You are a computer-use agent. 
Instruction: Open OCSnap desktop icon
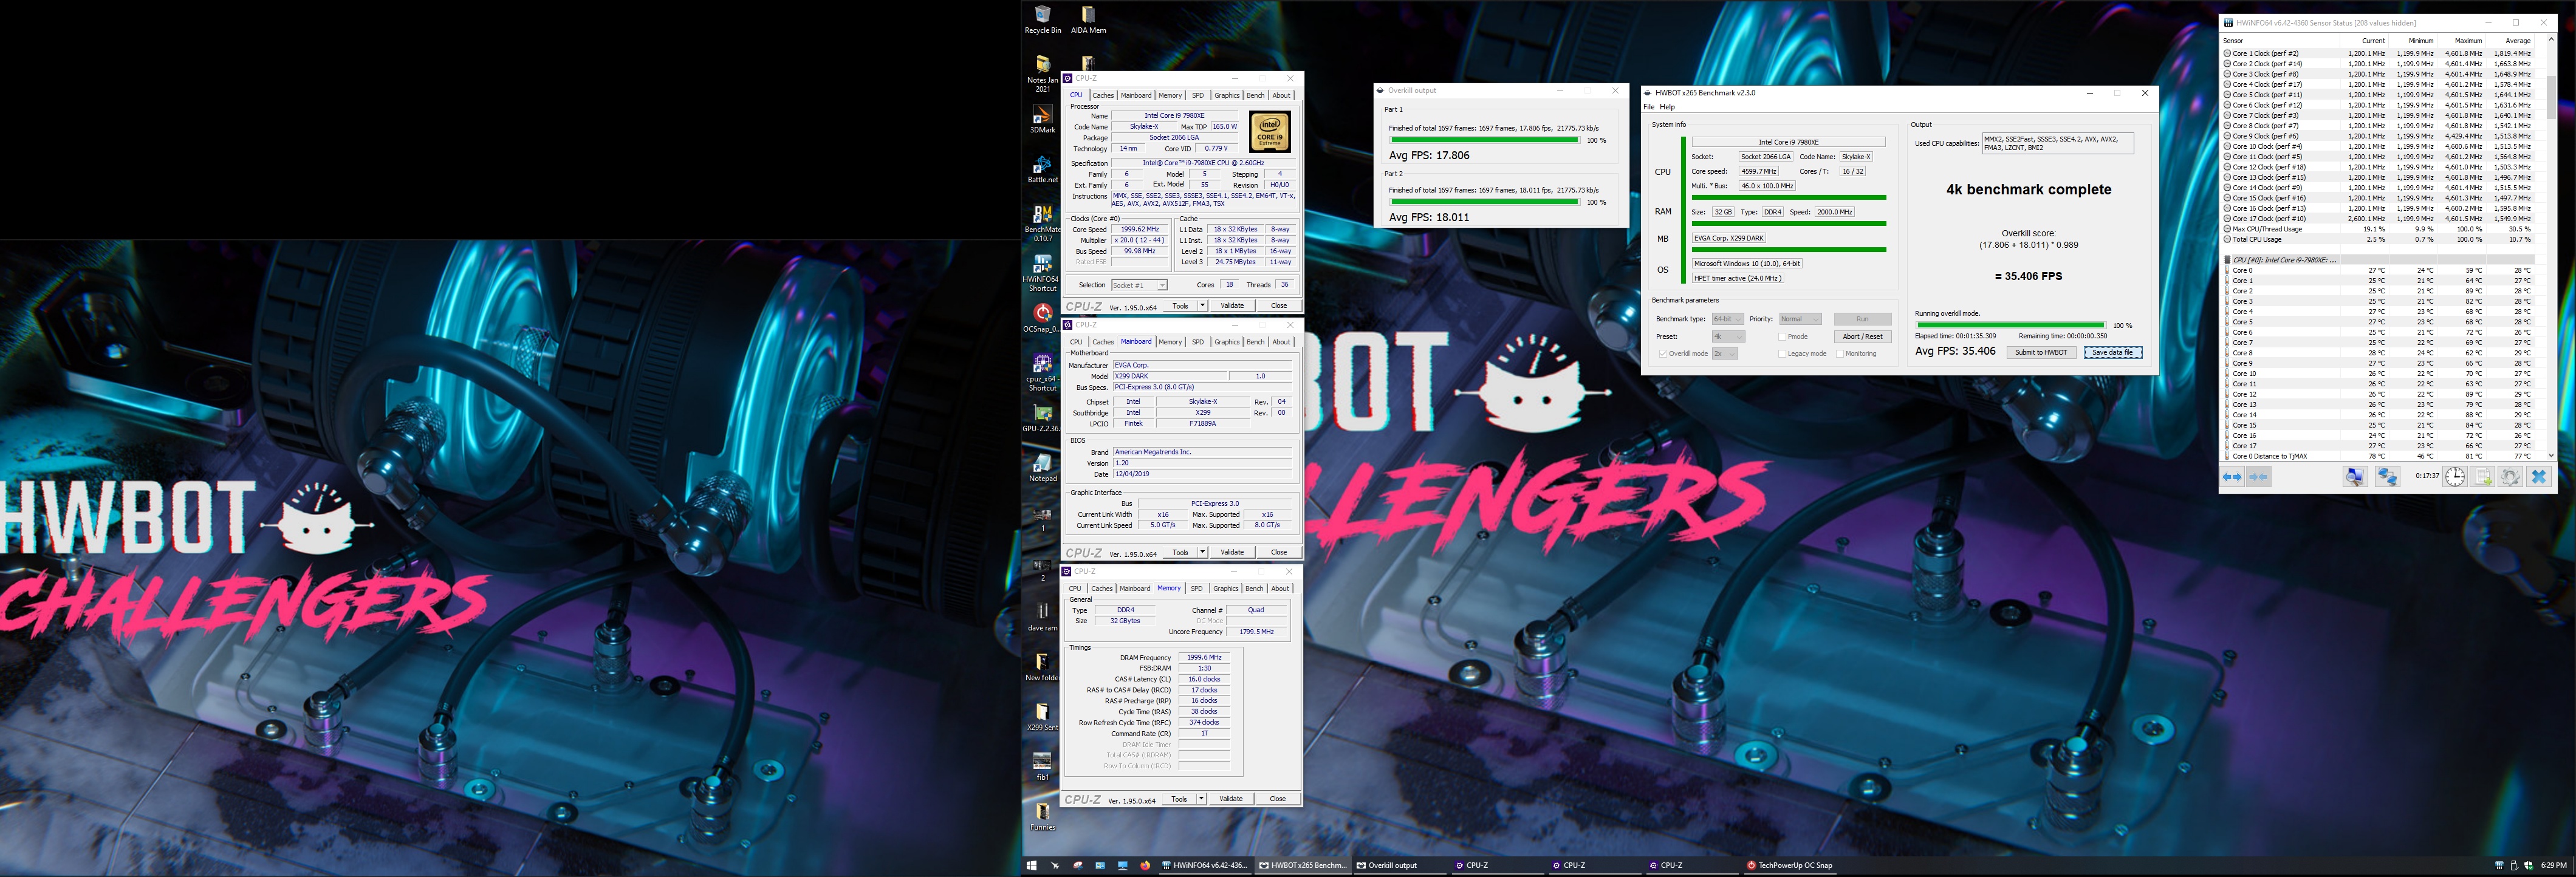click(x=1042, y=318)
